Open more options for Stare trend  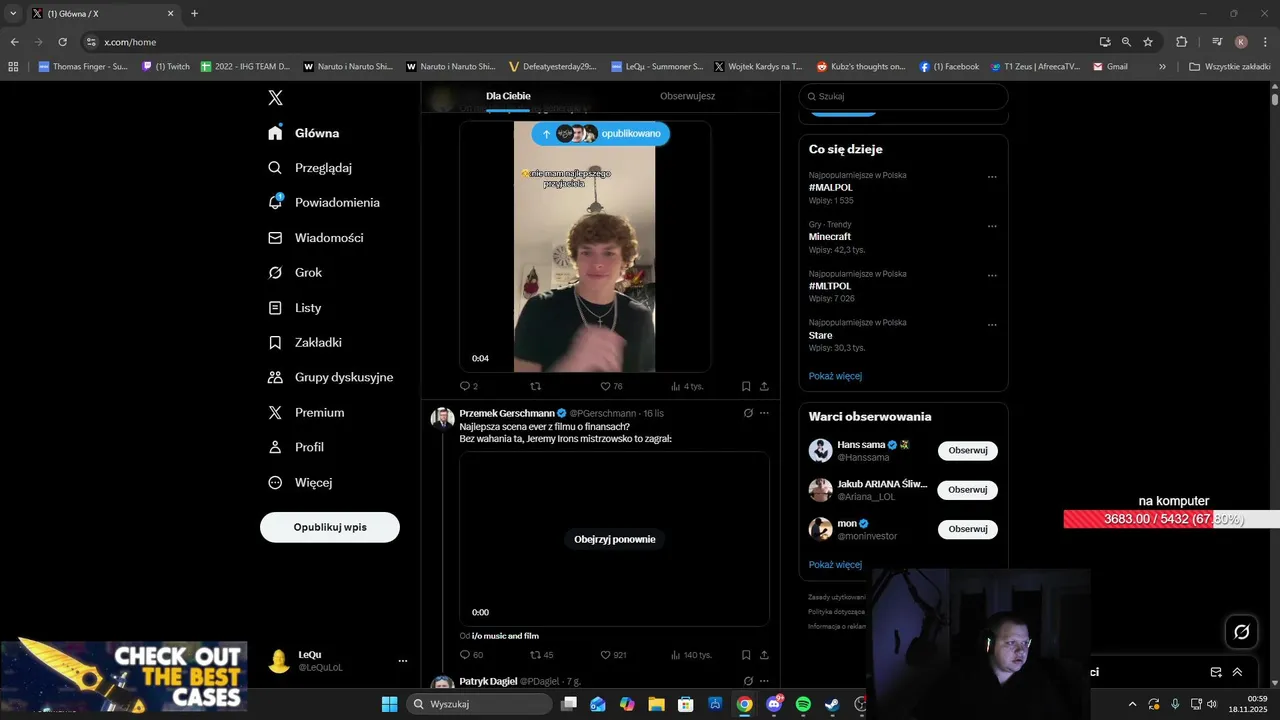pyautogui.click(x=992, y=325)
